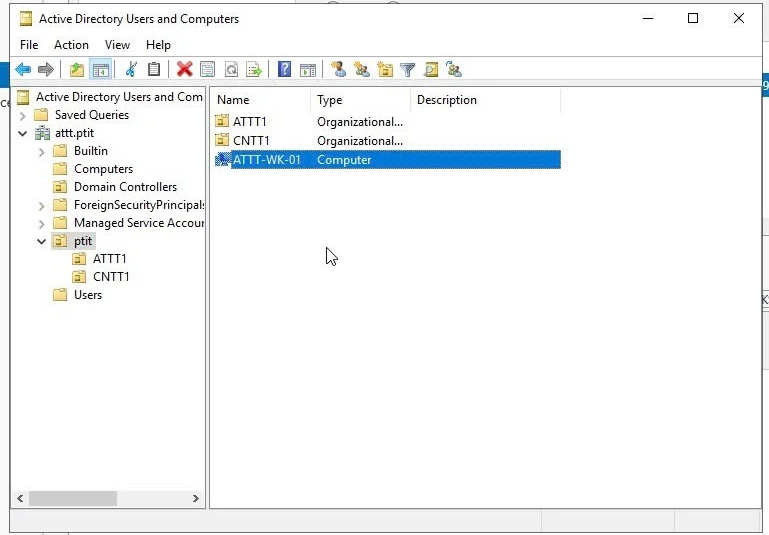Expand the Saved Queries node
This screenshot has height=535, width=769.
click(23, 116)
